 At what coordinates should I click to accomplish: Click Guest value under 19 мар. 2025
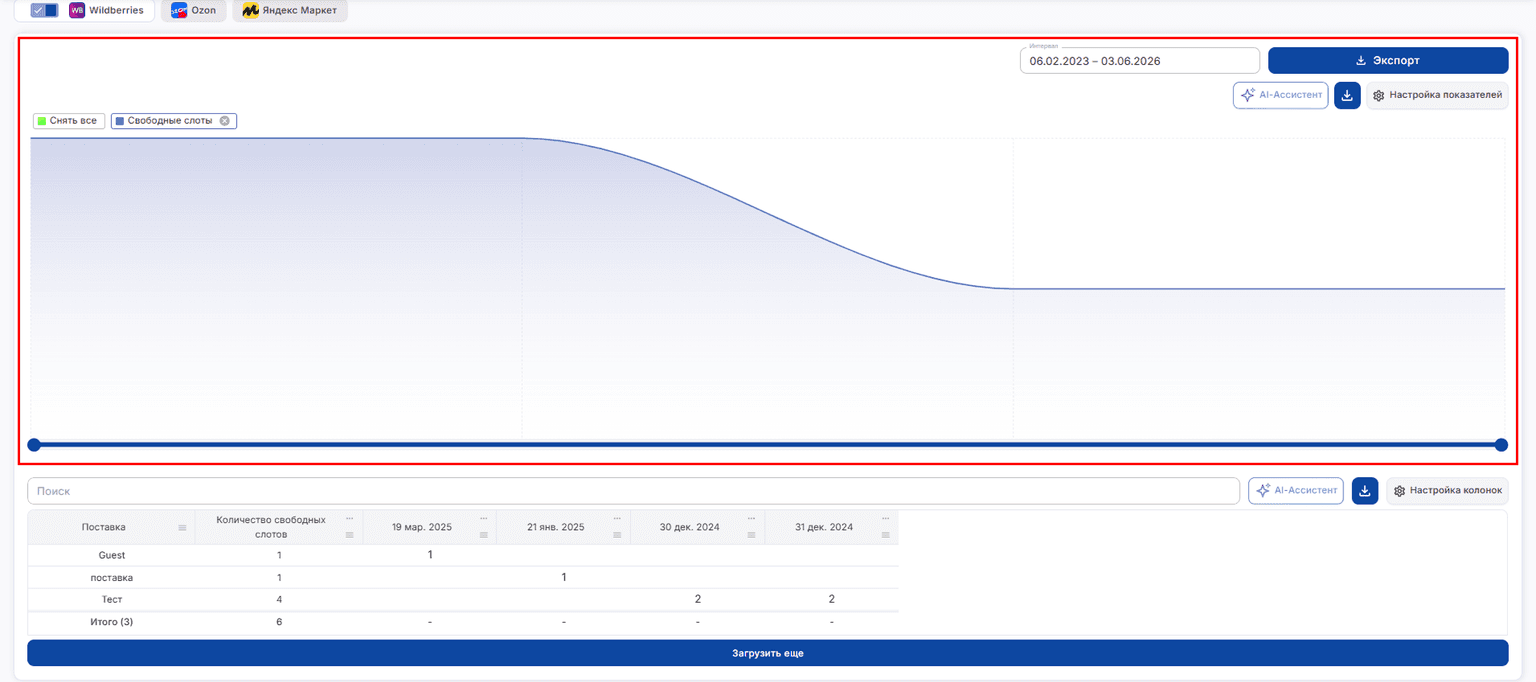point(430,555)
